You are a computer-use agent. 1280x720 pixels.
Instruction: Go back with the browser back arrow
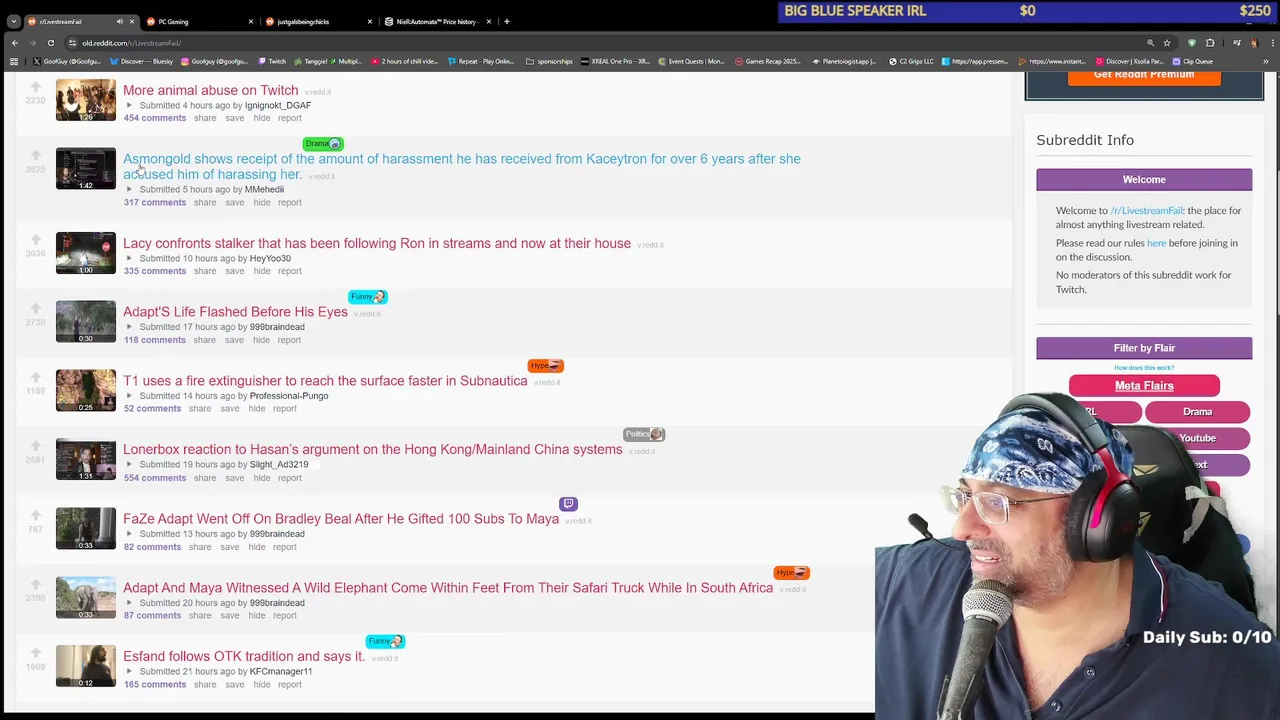(x=14, y=43)
